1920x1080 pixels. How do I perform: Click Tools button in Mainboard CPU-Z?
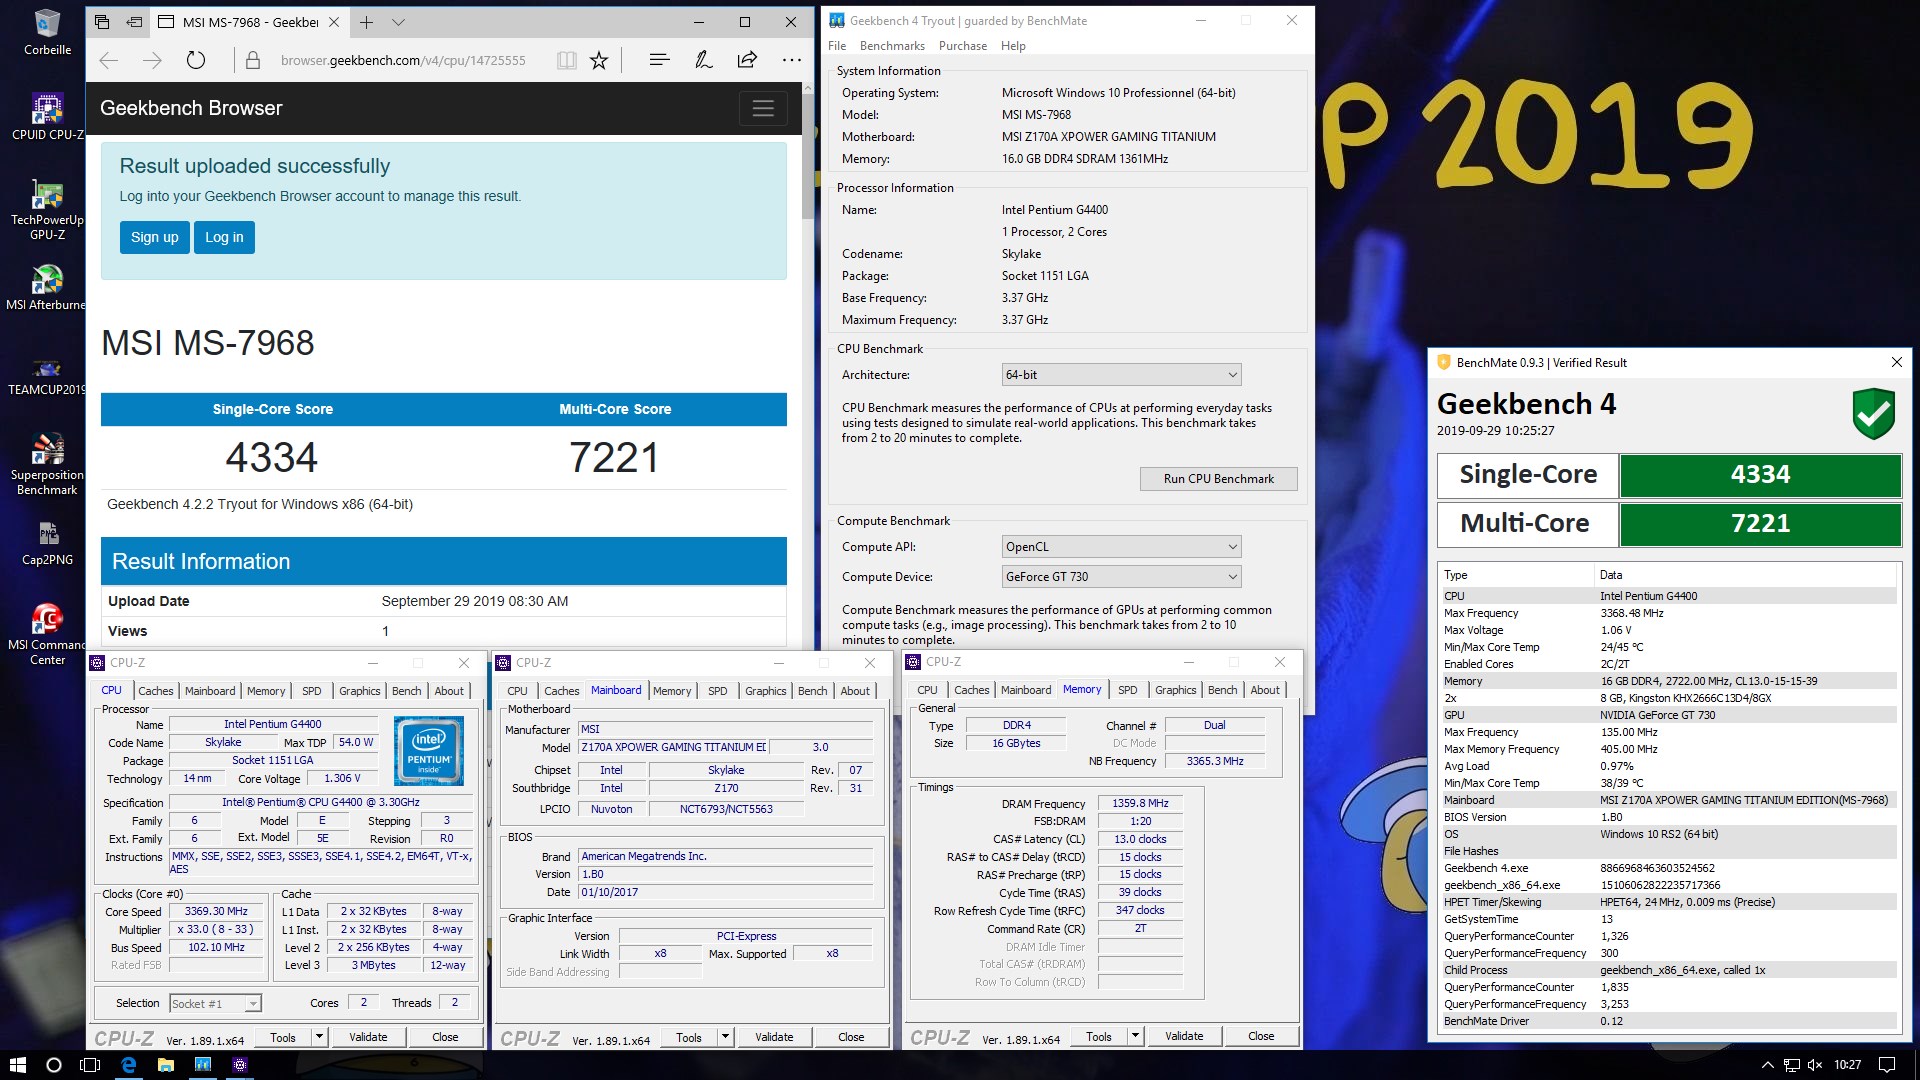(689, 1037)
